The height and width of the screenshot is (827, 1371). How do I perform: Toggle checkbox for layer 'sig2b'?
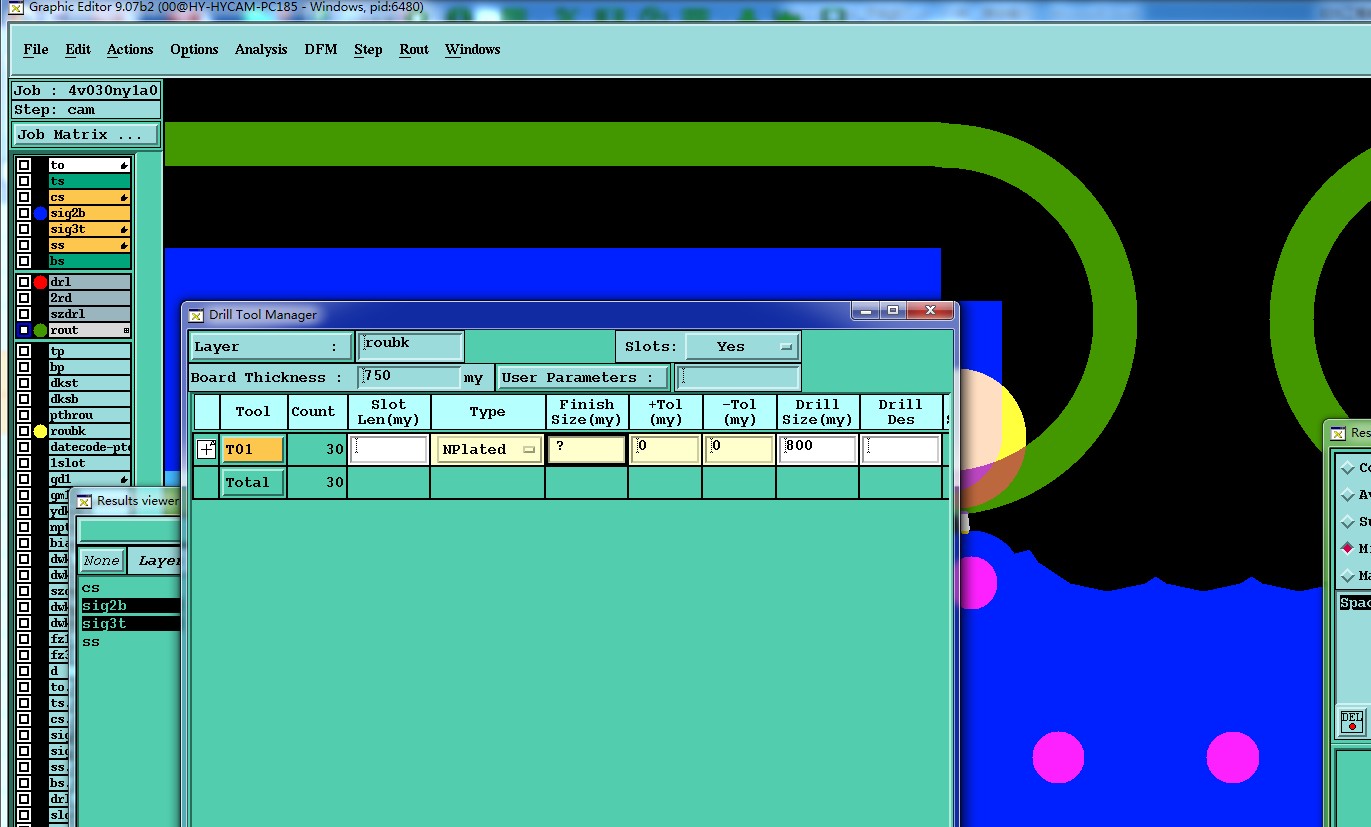pos(24,213)
